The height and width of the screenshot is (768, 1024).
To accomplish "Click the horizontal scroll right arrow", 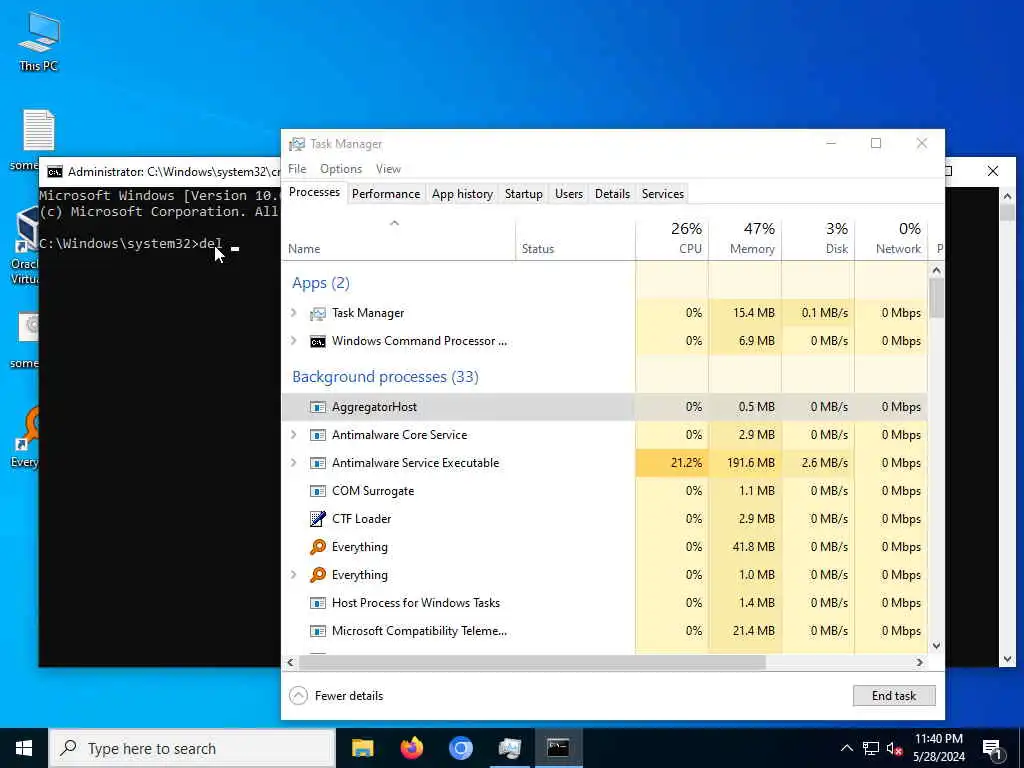I will click(920, 662).
